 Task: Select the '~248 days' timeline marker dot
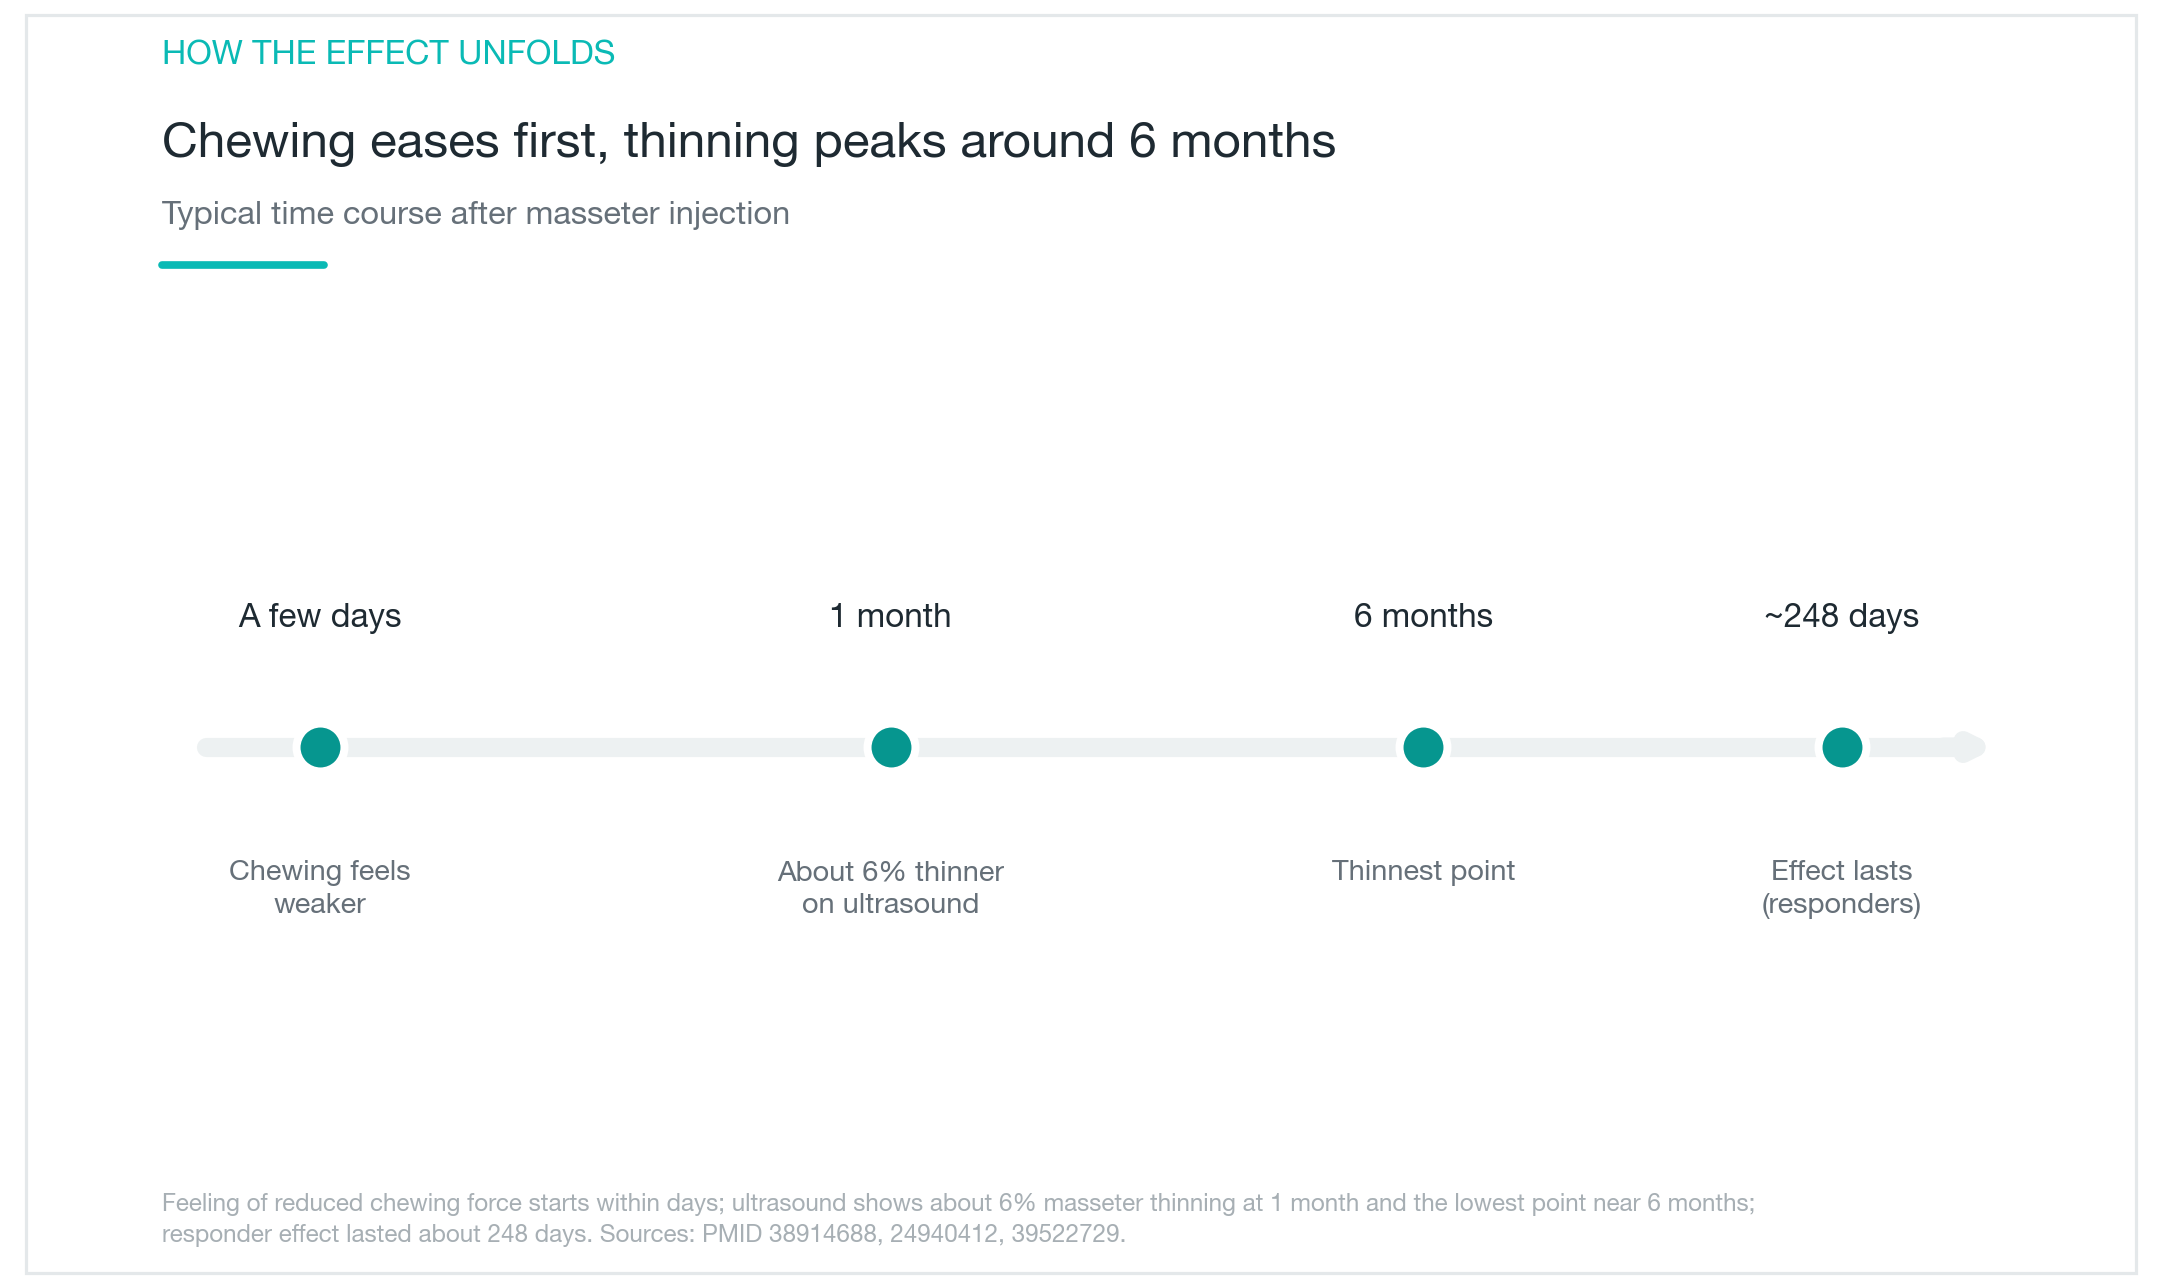click(1842, 747)
